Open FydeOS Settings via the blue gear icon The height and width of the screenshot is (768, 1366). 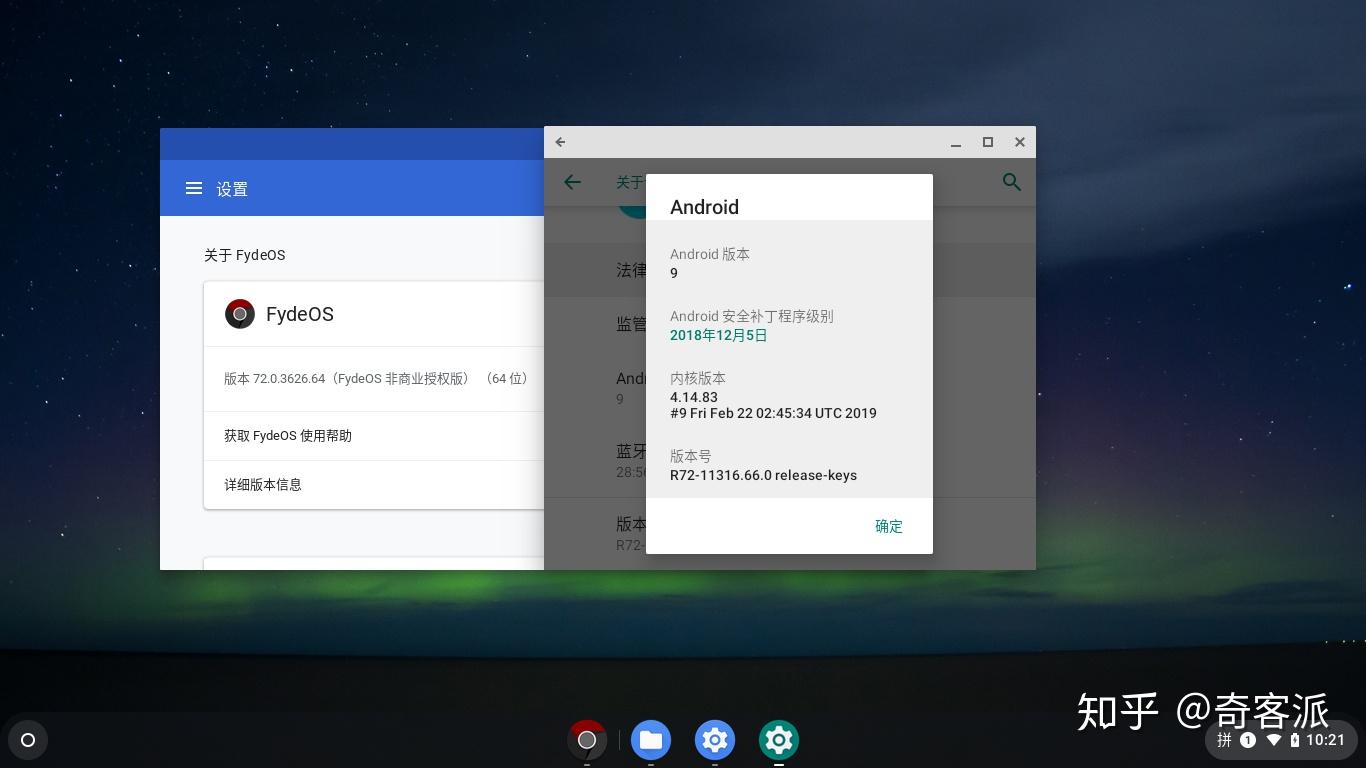(714, 740)
